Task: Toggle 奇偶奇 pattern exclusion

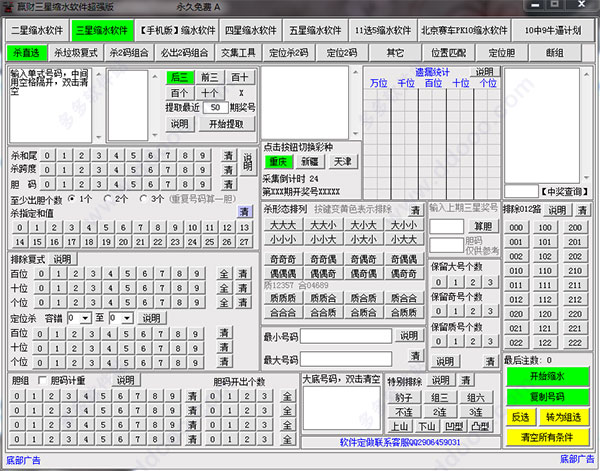Action: [x=364, y=259]
